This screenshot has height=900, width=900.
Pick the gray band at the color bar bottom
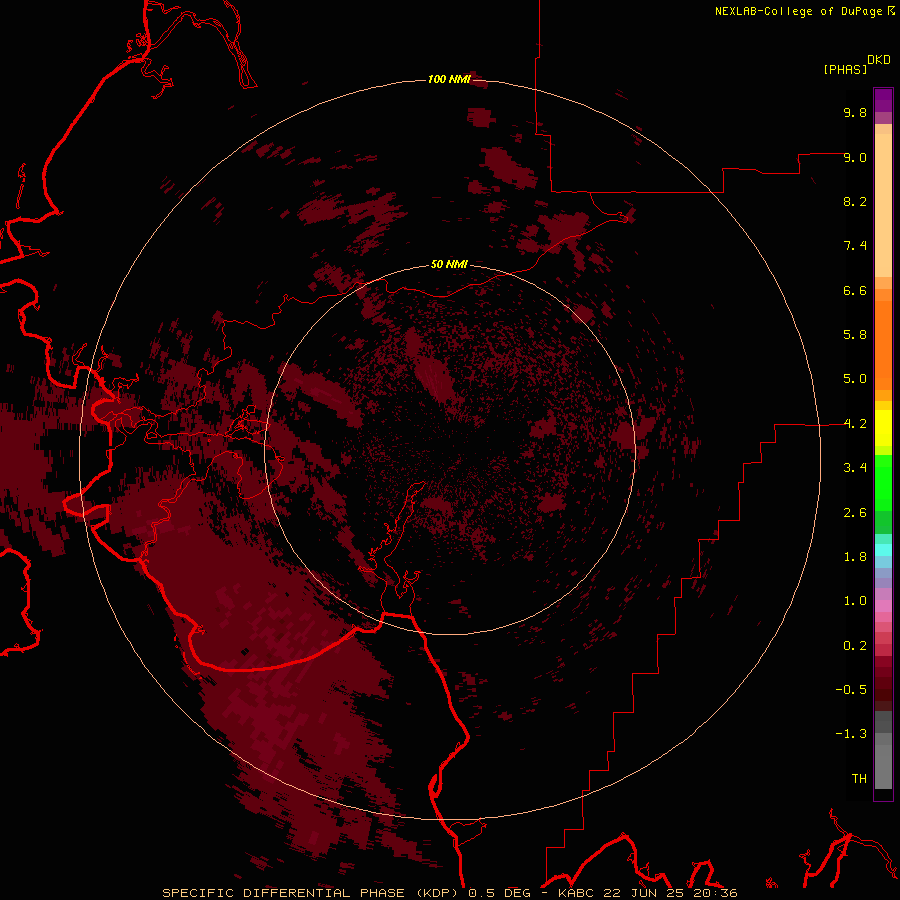point(883,766)
